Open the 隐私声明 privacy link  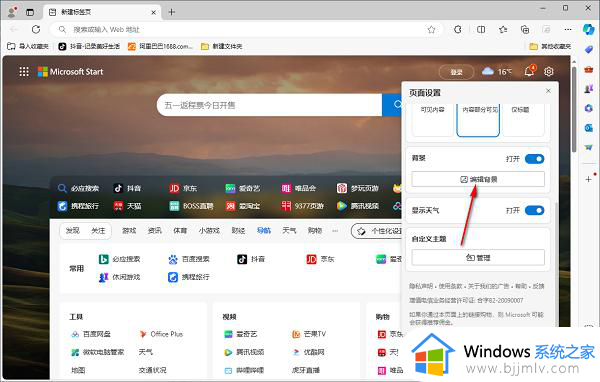(x=421, y=286)
